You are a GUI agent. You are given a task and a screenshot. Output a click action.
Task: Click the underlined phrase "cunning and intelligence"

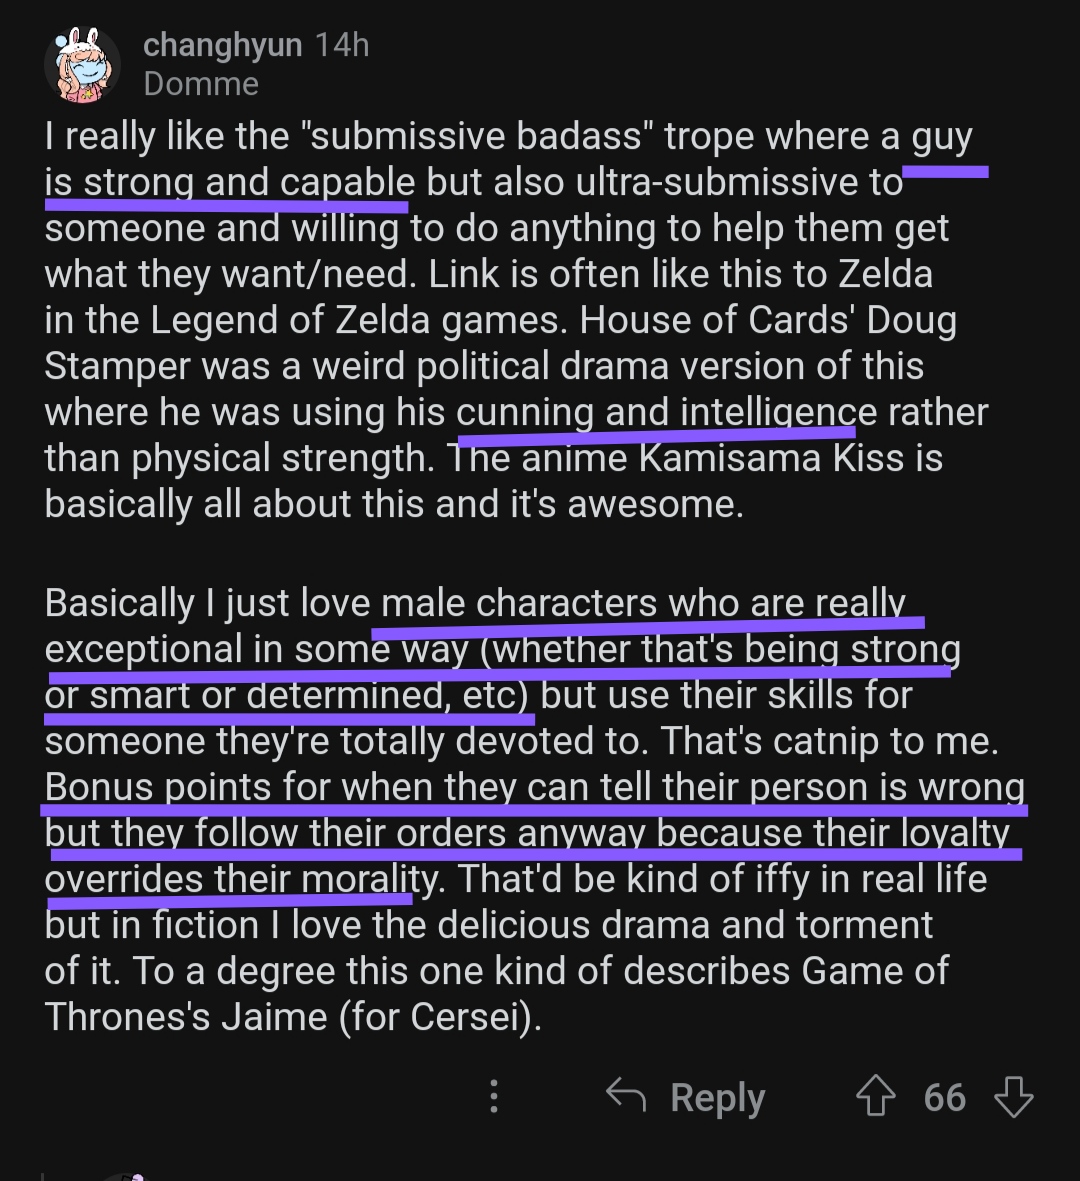tap(667, 412)
